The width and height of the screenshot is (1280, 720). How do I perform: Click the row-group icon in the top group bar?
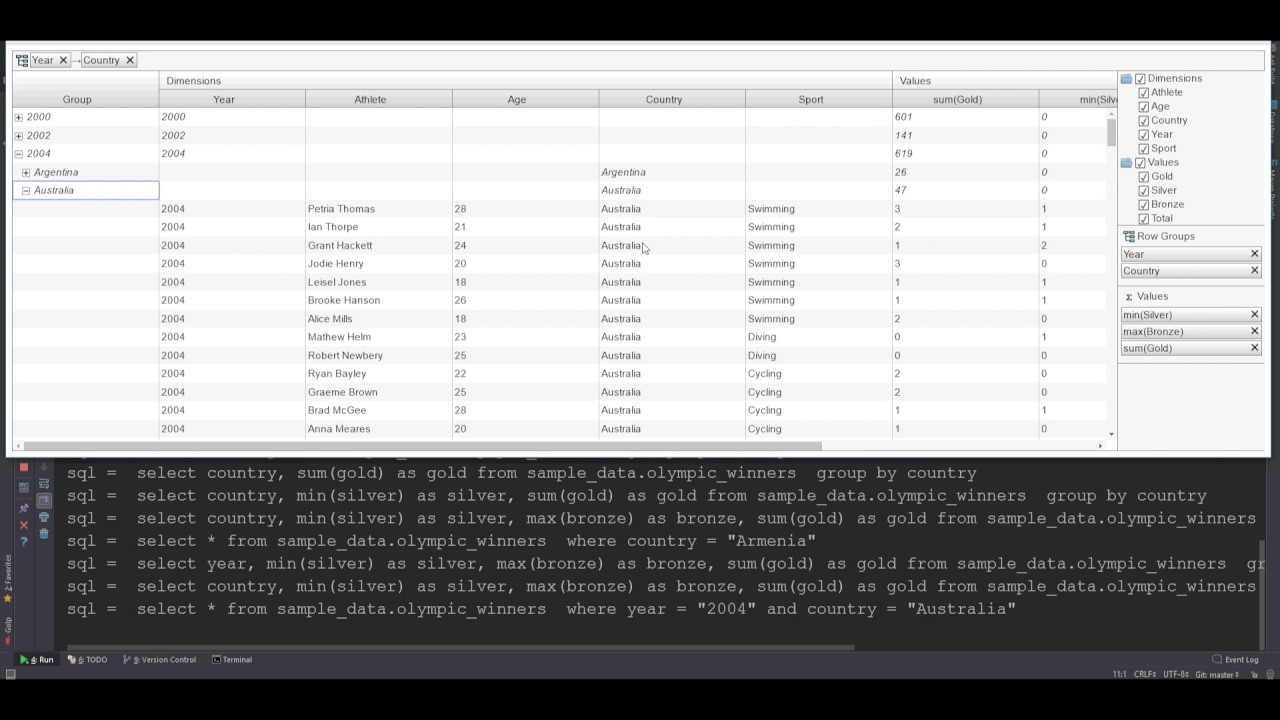(x=22, y=60)
